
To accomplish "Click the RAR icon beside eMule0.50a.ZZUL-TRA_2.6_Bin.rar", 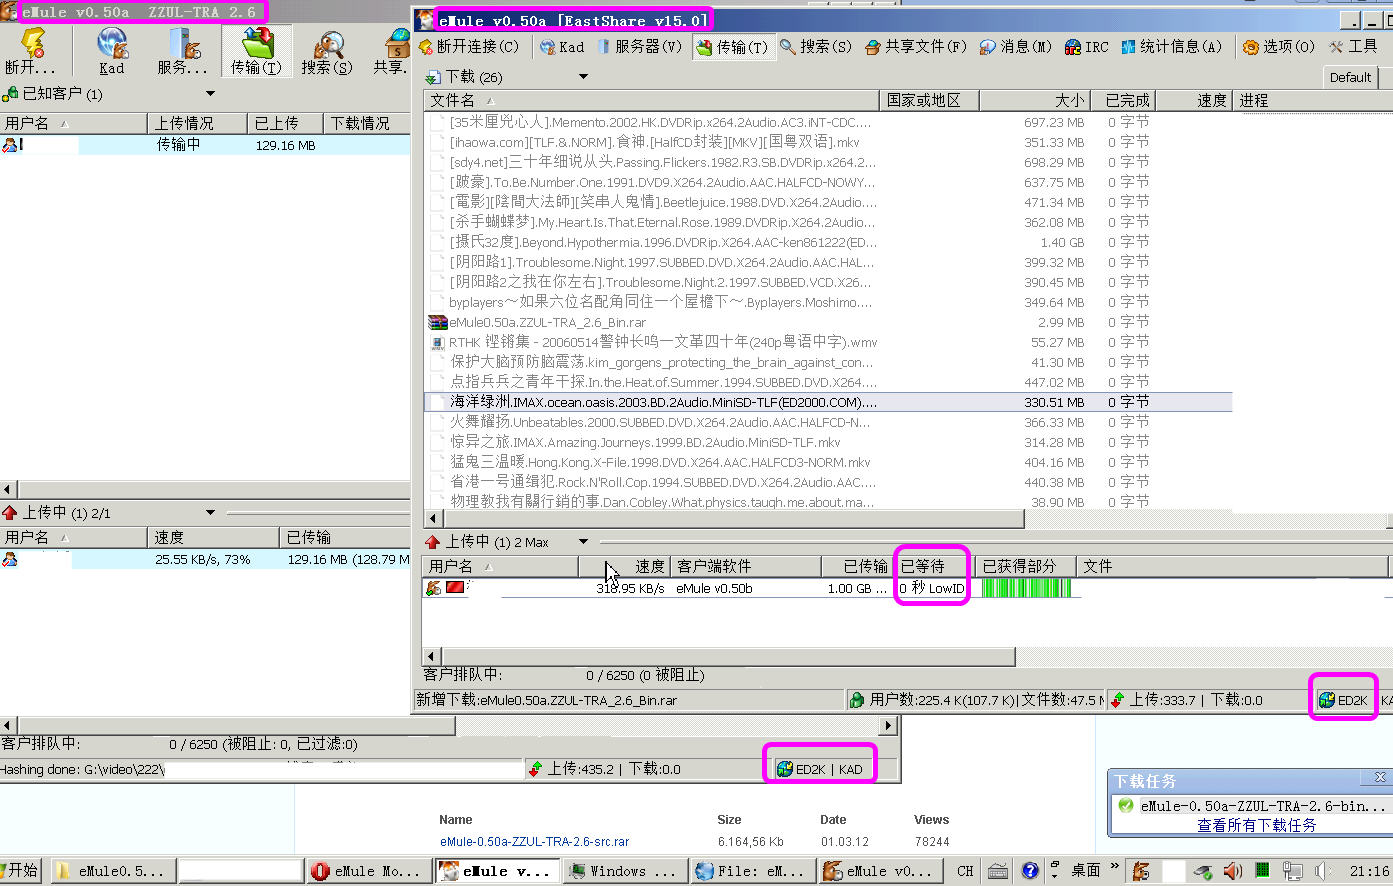I will [x=437, y=322].
